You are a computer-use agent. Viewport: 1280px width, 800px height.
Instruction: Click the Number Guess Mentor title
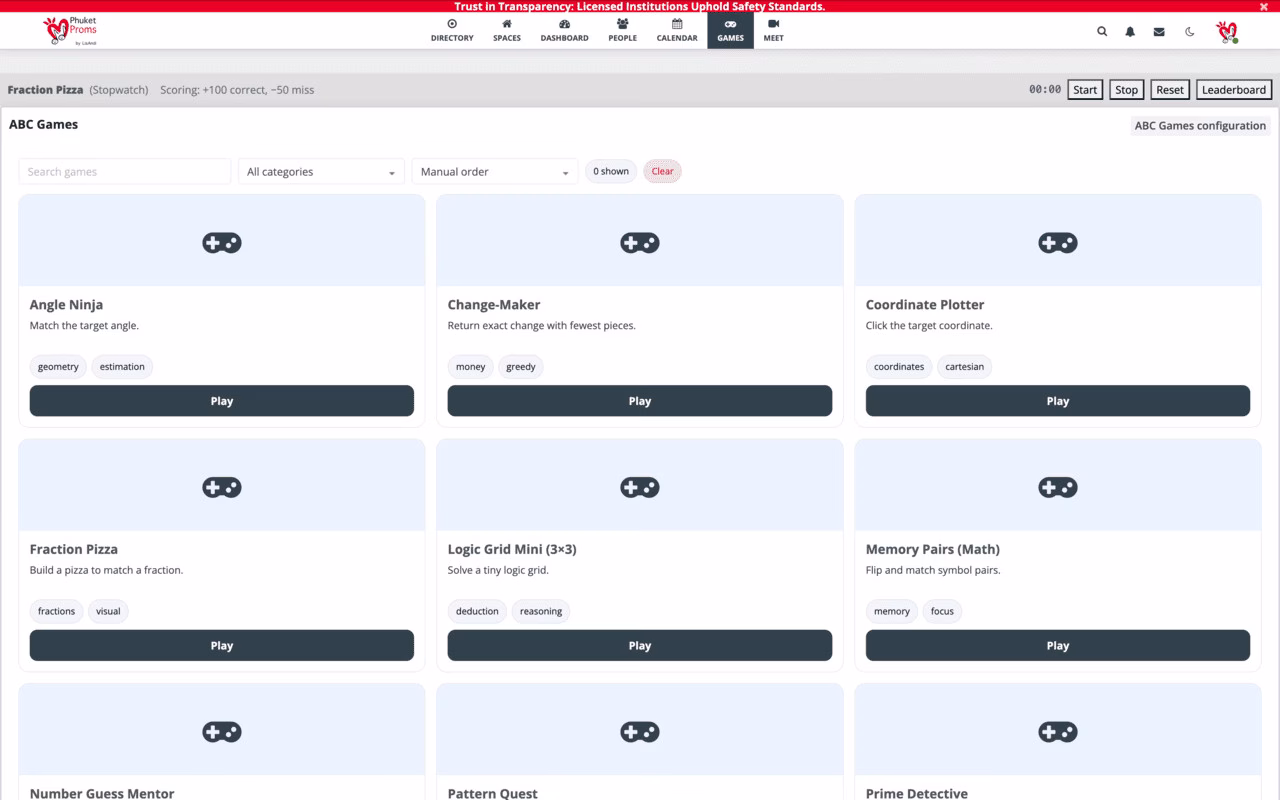(x=102, y=793)
